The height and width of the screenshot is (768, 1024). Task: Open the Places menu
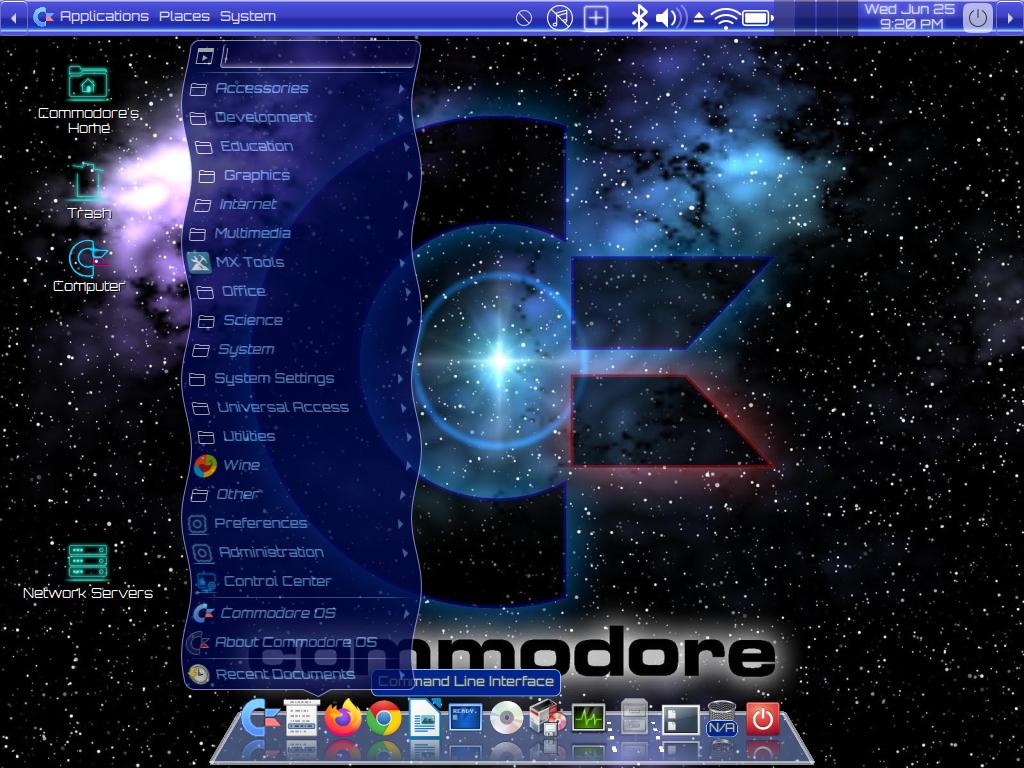tap(184, 16)
